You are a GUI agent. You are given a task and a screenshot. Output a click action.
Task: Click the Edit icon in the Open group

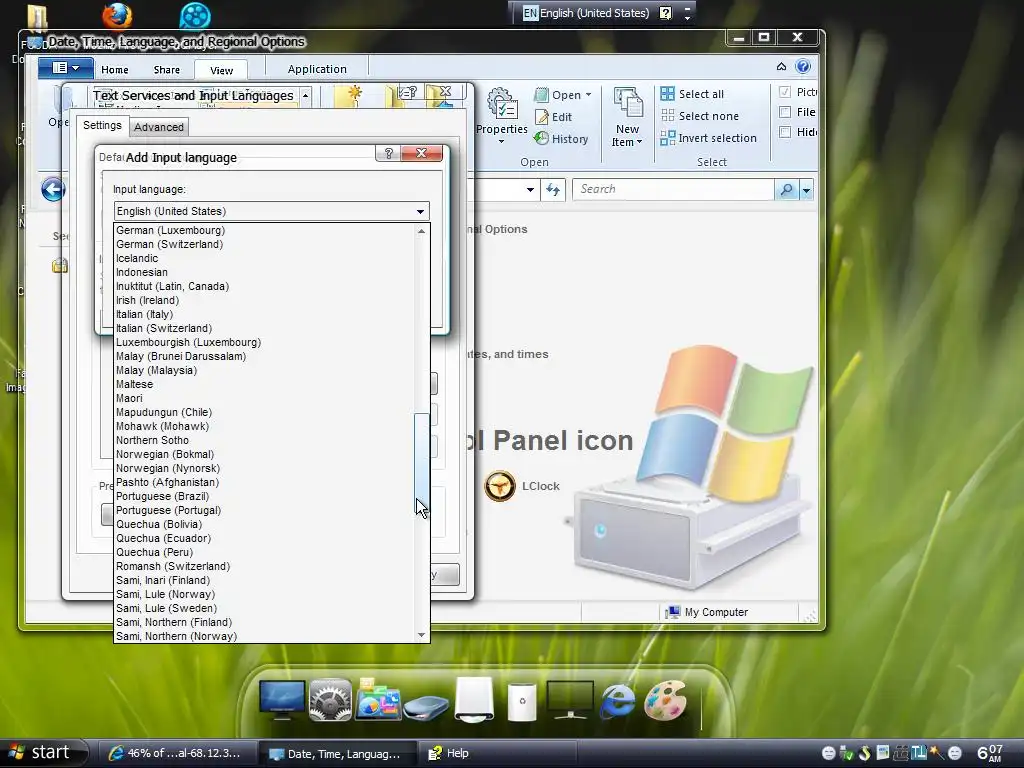click(542, 117)
